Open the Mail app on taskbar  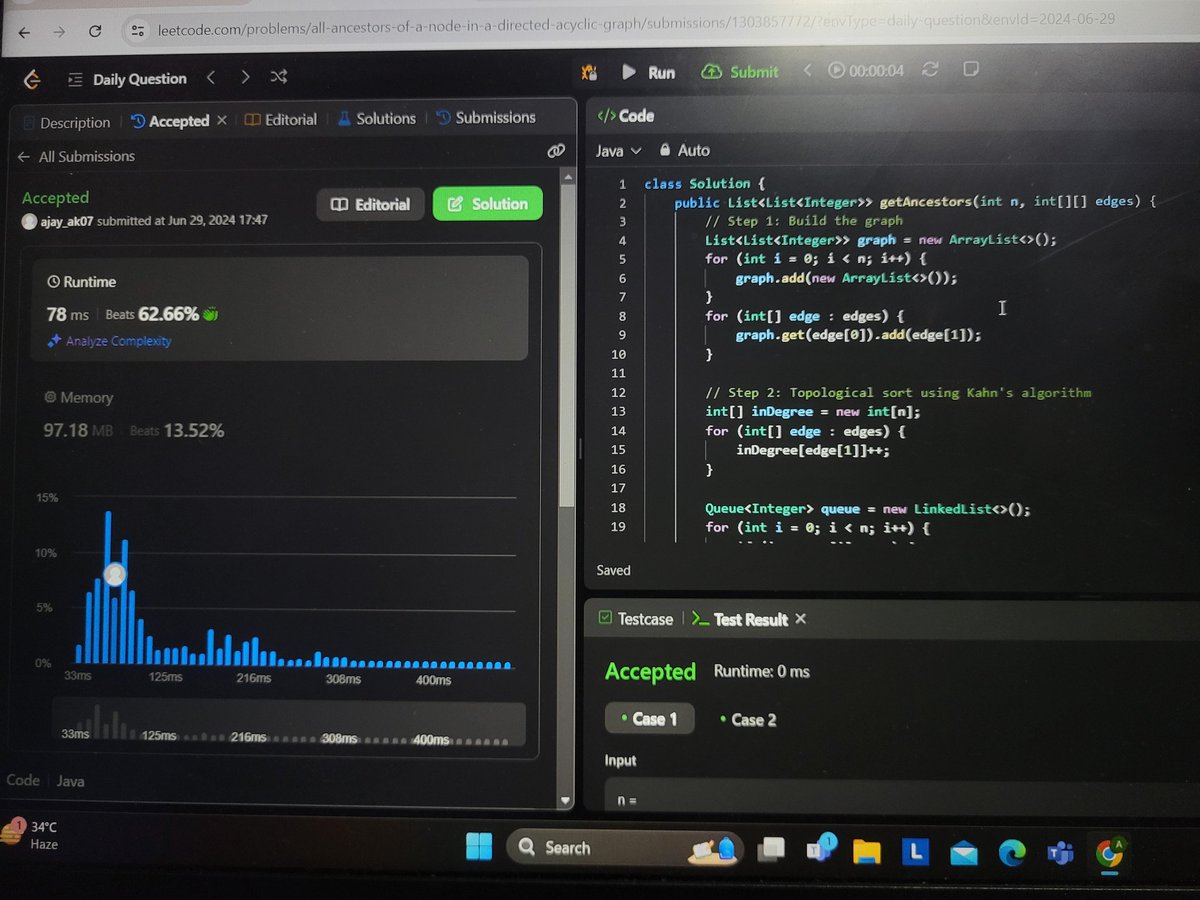(x=964, y=852)
